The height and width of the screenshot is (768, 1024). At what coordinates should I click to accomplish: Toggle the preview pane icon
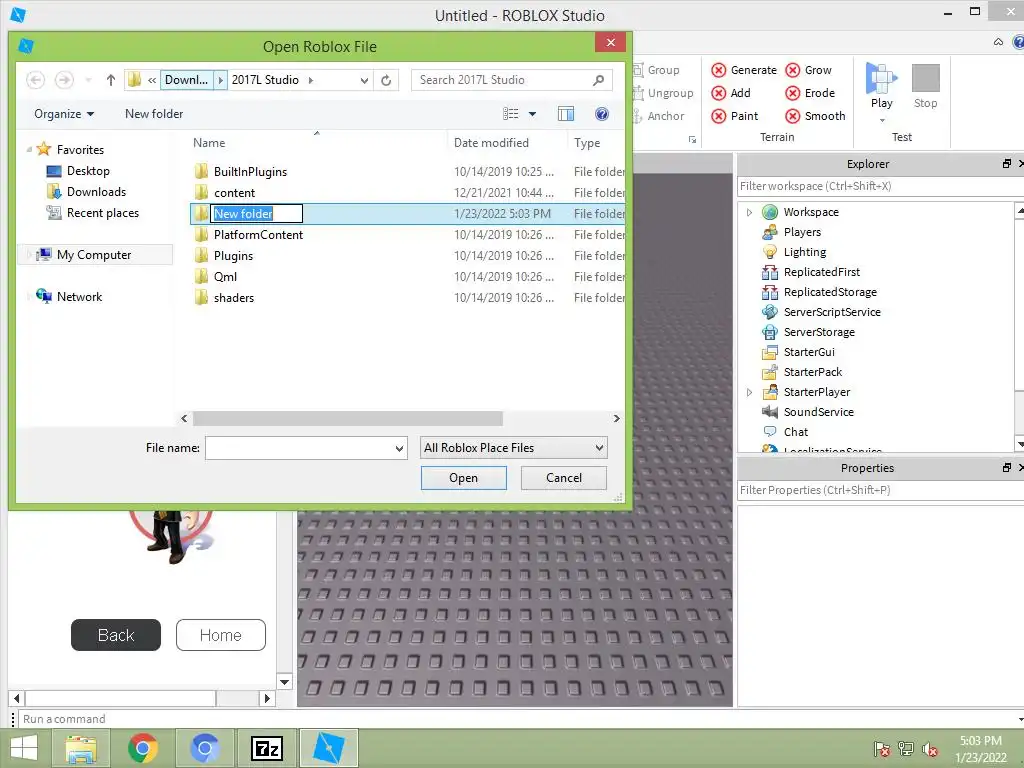tap(566, 114)
